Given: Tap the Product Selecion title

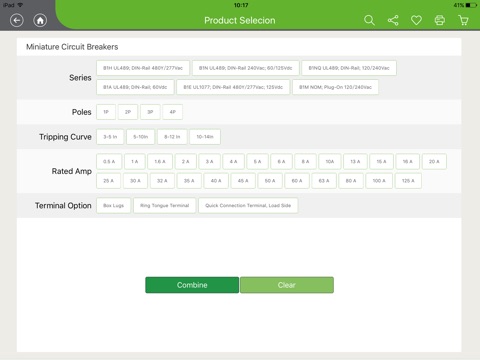Looking at the screenshot, I should click(x=240, y=20).
